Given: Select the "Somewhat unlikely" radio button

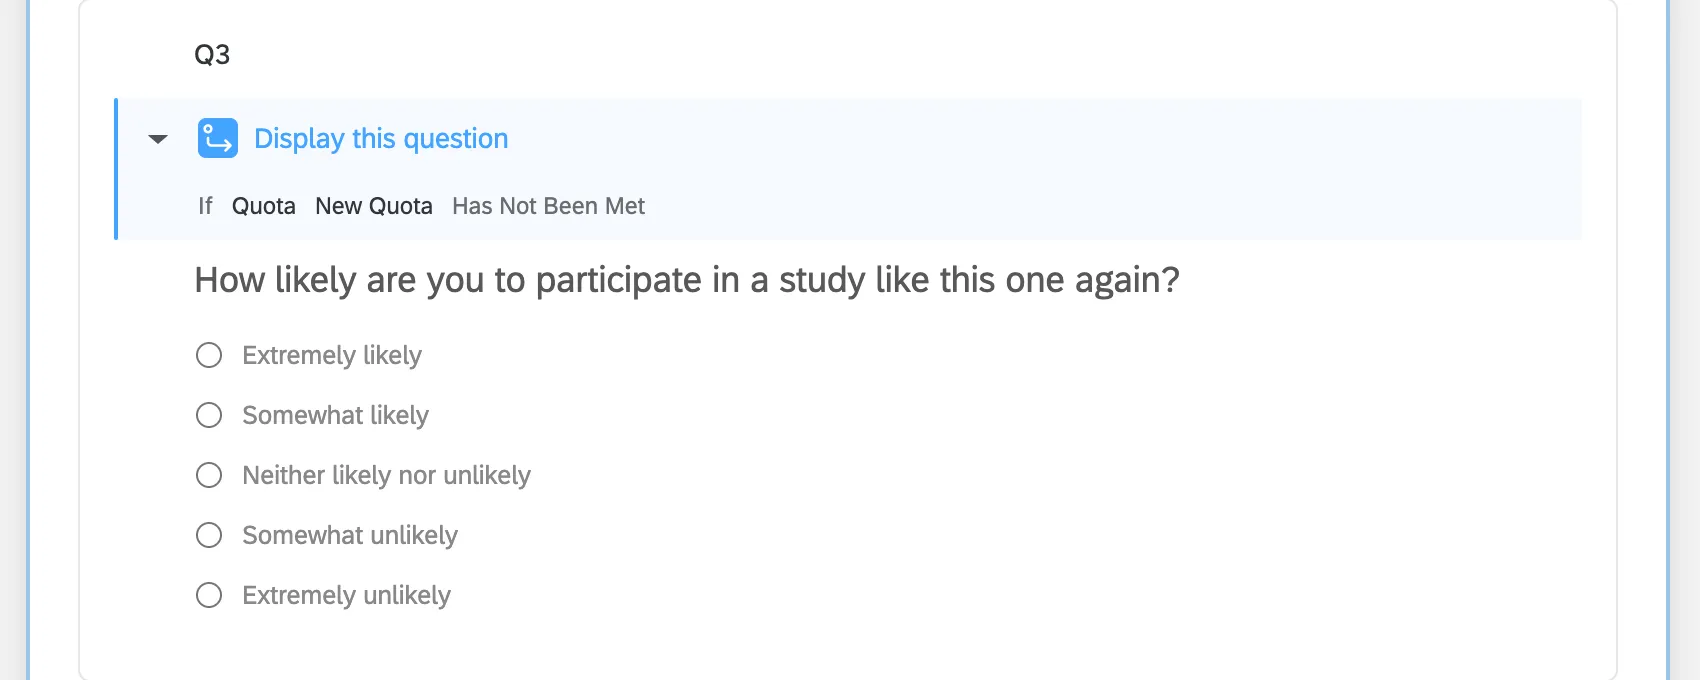Looking at the screenshot, I should 209,535.
